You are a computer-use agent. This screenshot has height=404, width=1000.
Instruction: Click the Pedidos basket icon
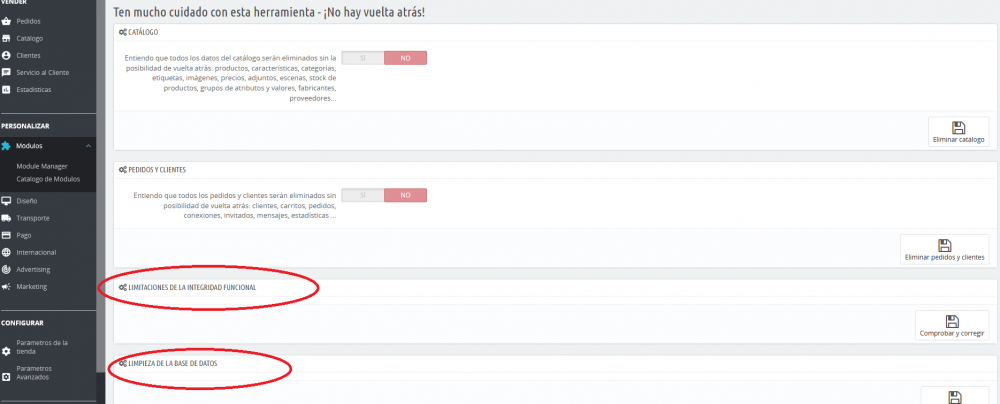coord(6,22)
